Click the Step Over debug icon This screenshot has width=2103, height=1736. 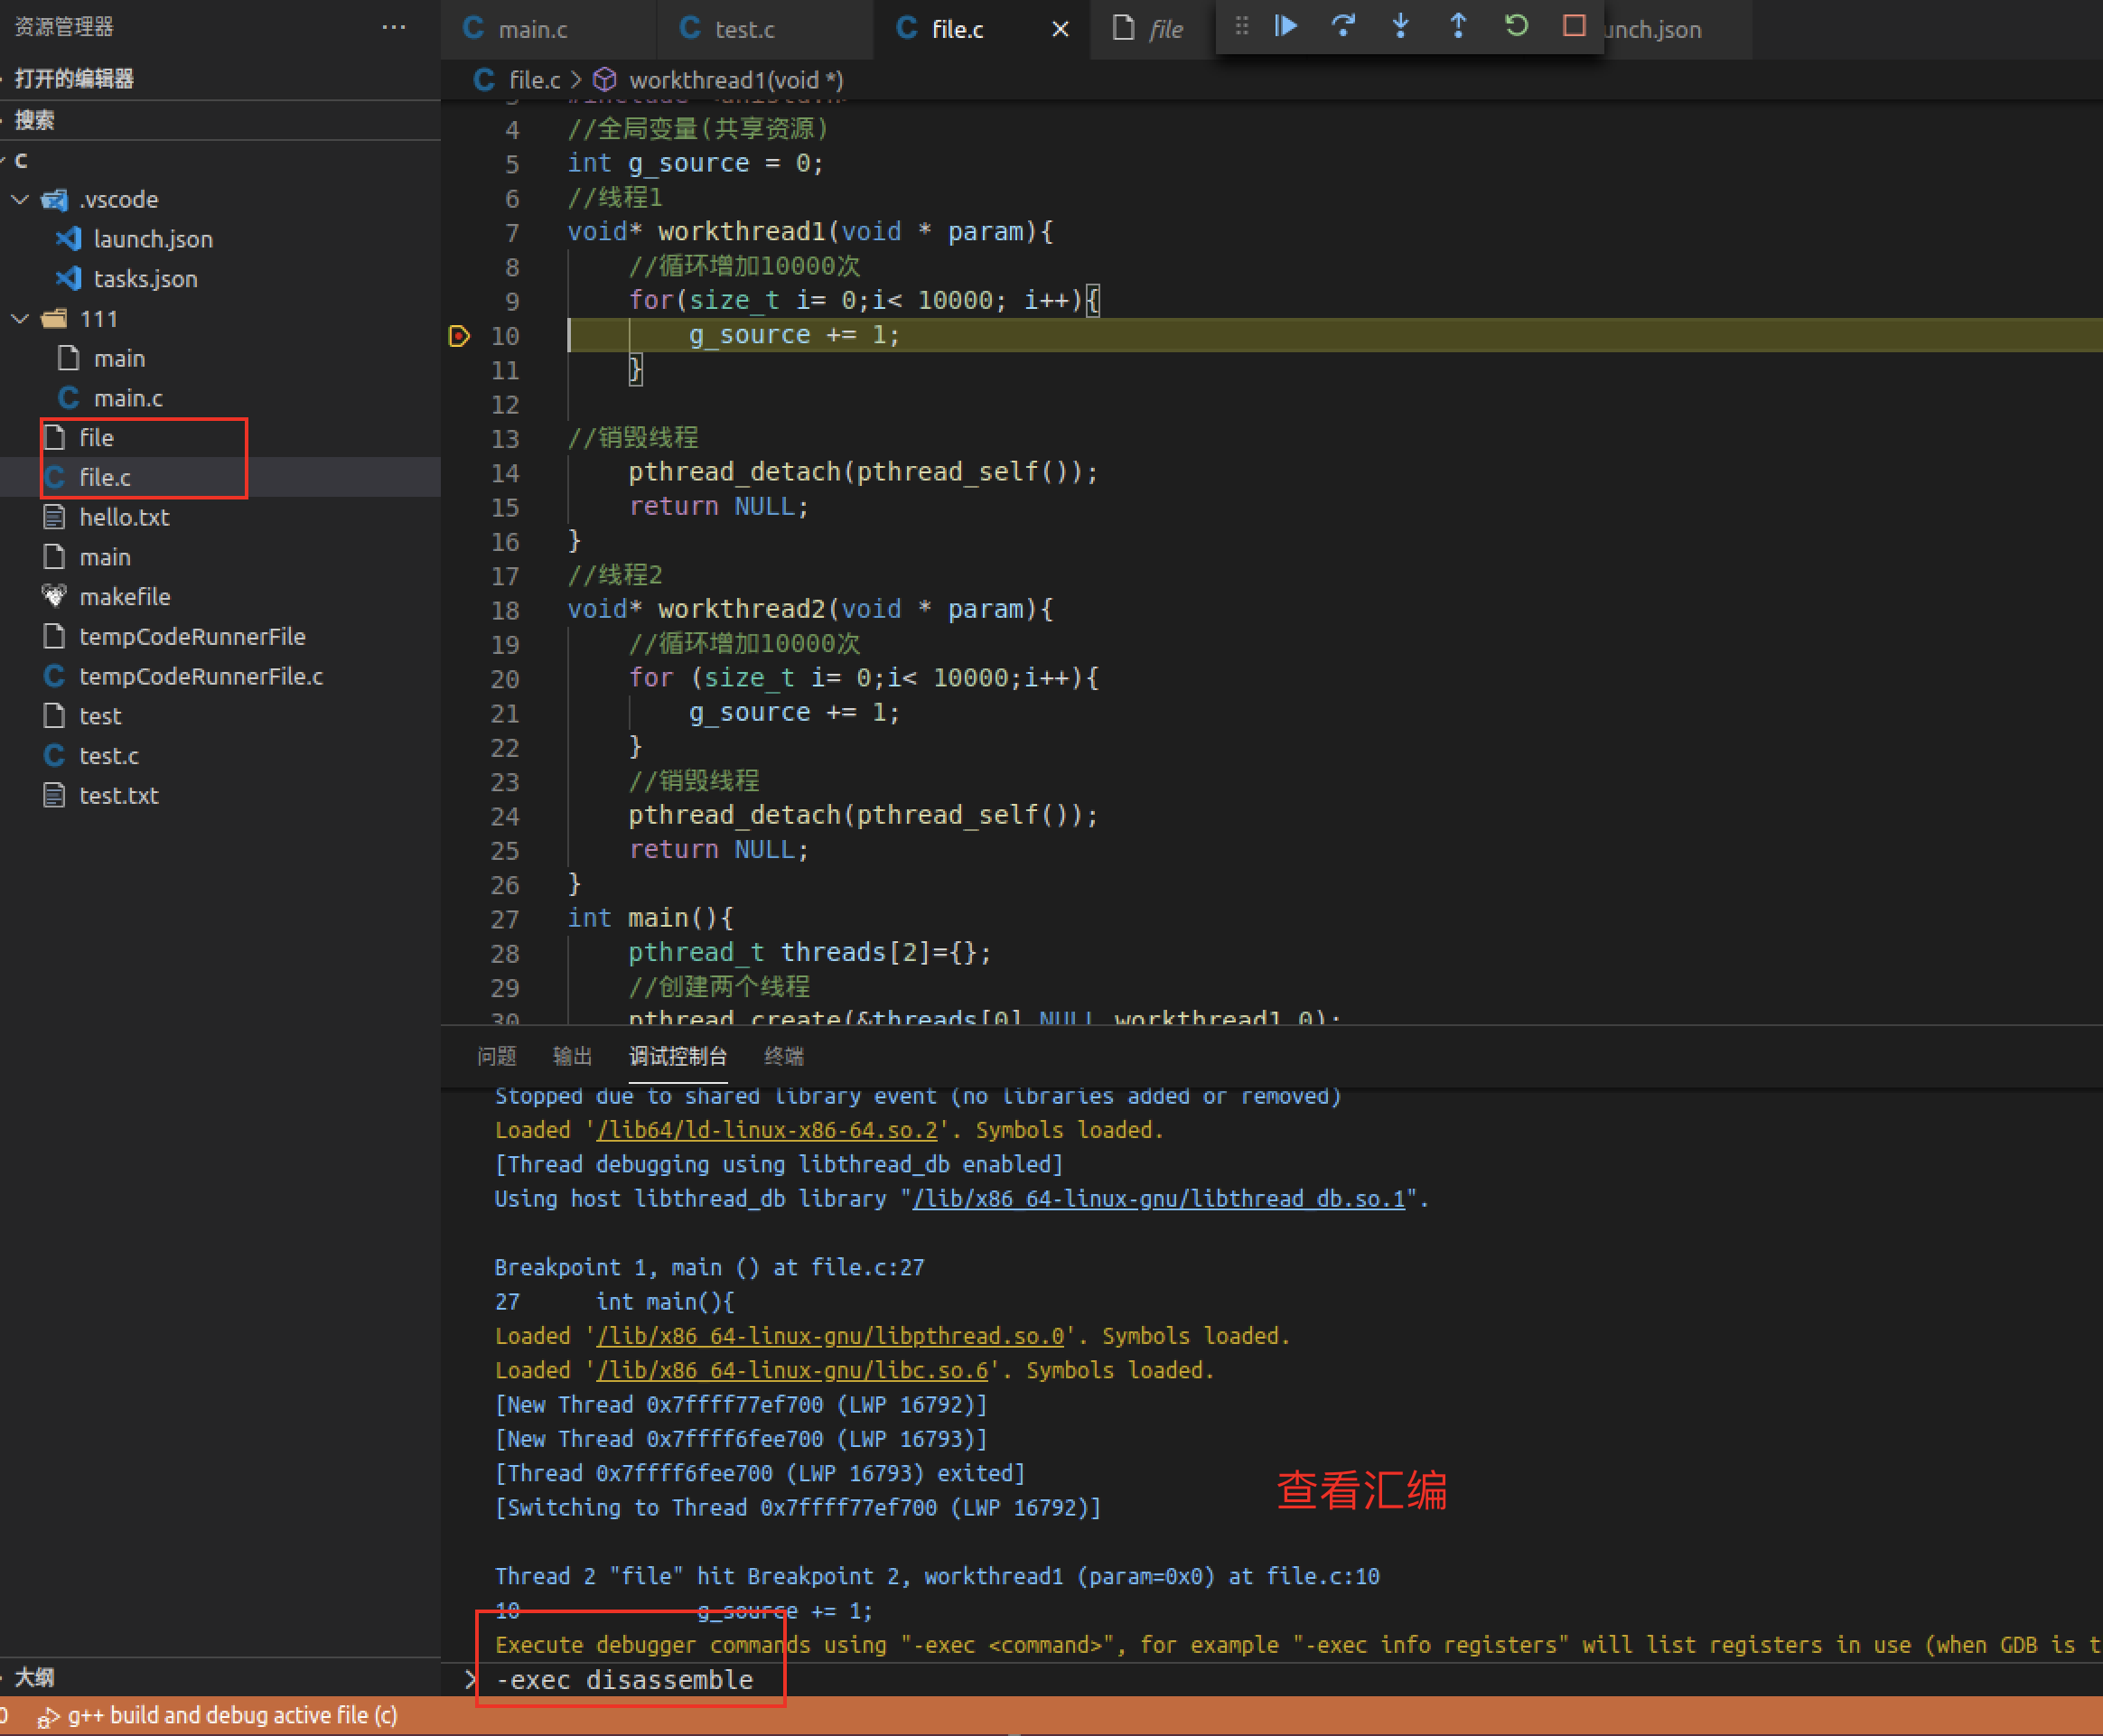tap(1343, 26)
